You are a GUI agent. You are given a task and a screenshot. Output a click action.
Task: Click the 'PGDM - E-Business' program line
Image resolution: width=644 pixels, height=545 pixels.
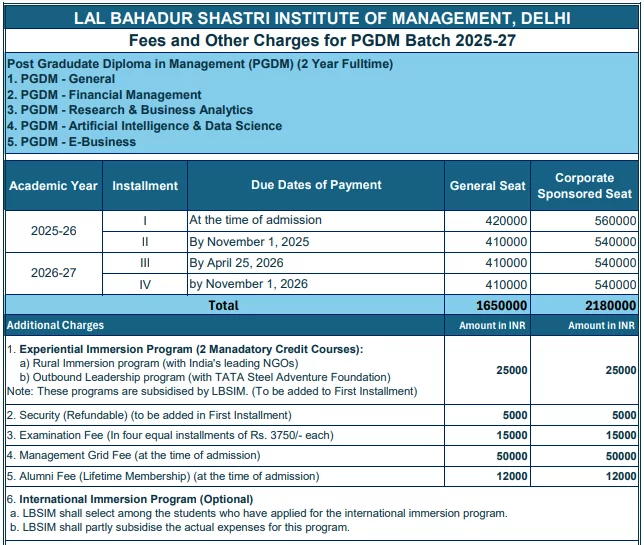click(71, 142)
